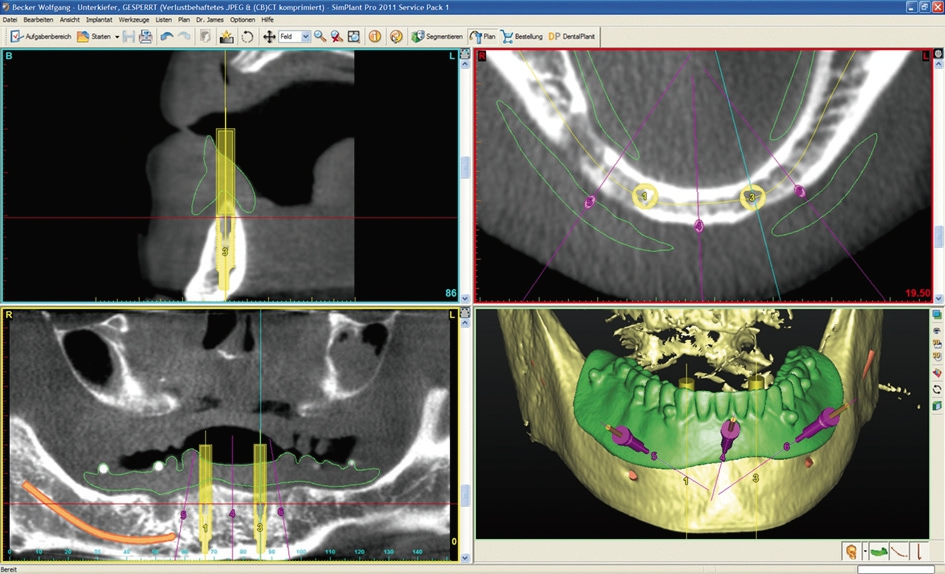The image size is (945, 574).
Task: Select the pan/move four-arrow tool
Action: point(268,37)
